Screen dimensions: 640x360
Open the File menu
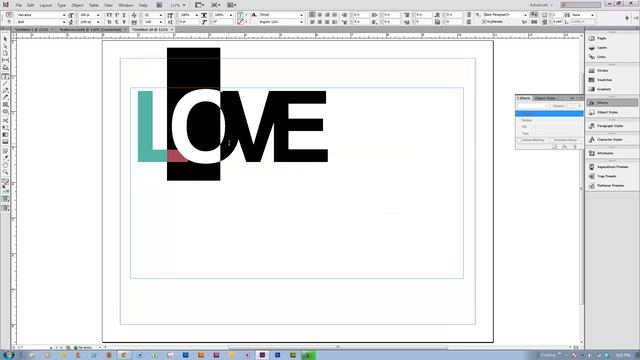coord(18,5)
